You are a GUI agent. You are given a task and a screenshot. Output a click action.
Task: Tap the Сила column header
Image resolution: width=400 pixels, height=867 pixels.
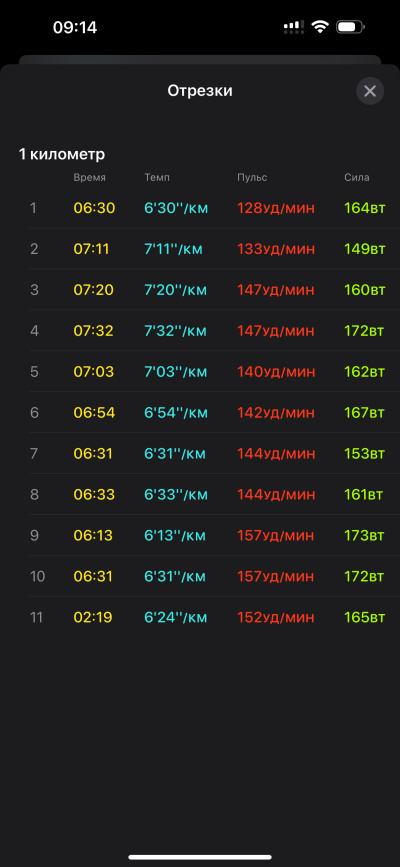[x=357, y=177]
